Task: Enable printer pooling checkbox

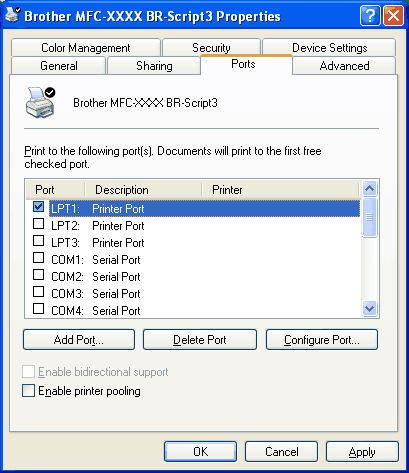Action: [28, 391]
